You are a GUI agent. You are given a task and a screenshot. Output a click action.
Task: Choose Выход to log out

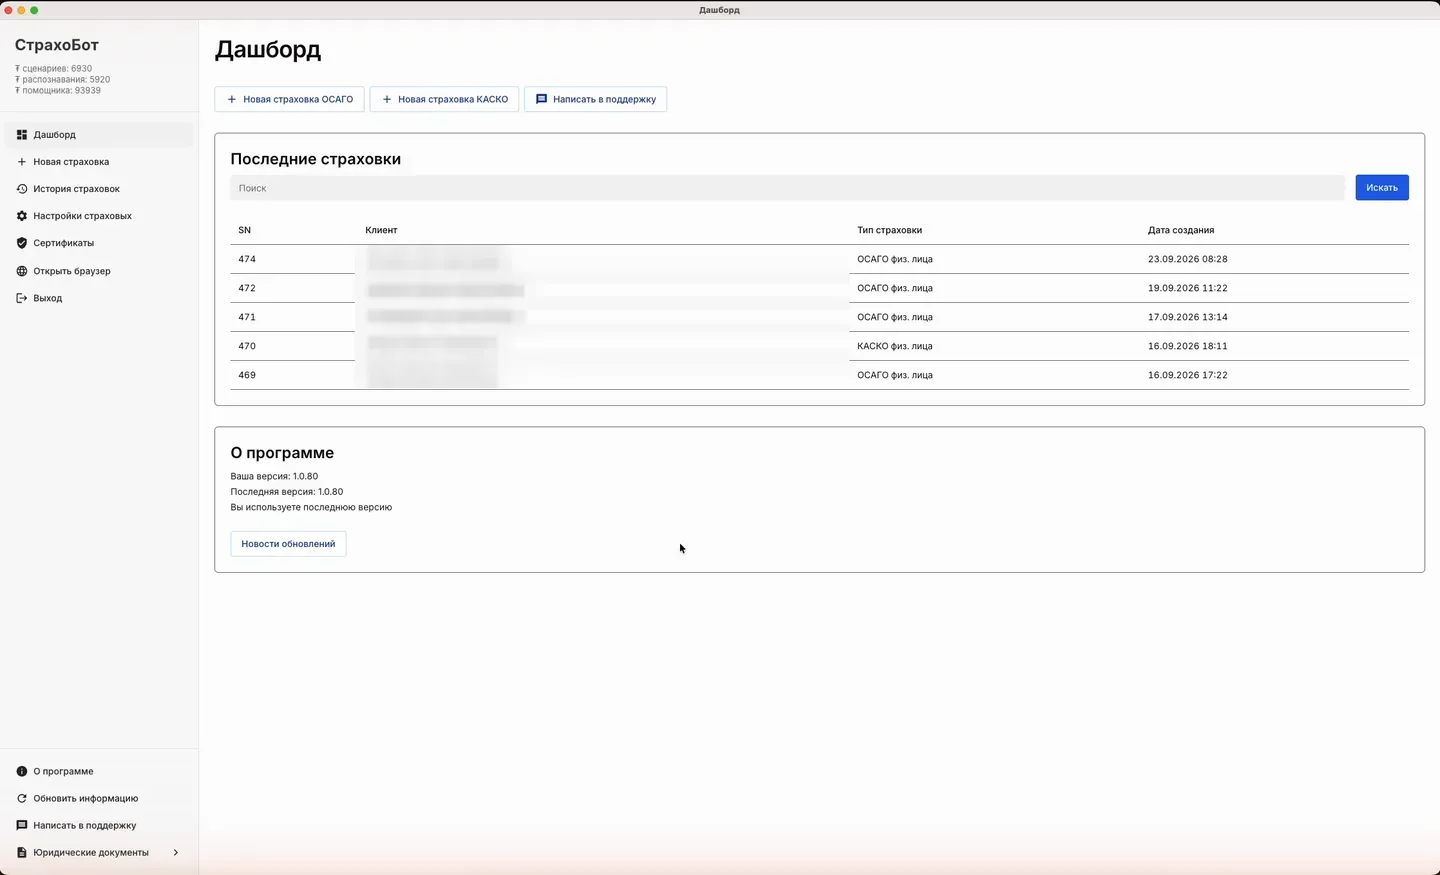pyautogui.click(x=99, y=298)
